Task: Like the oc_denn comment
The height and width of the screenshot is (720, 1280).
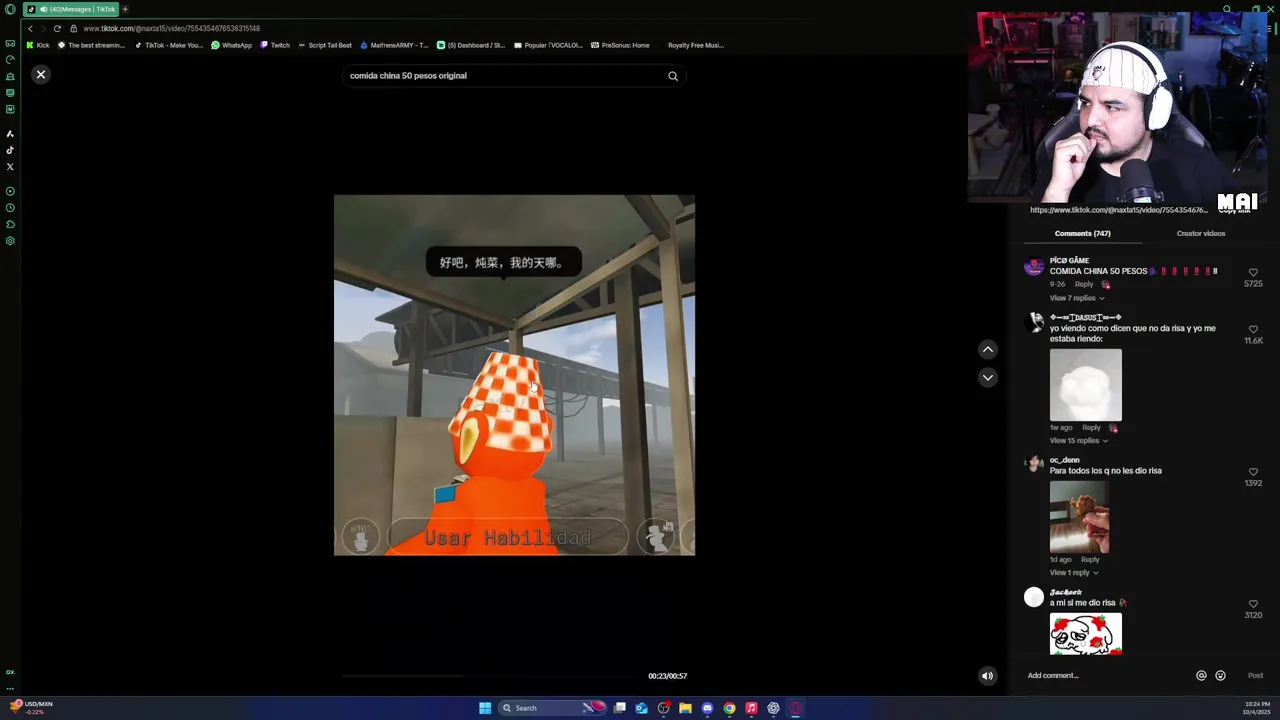Action: tap(1253, 472)
